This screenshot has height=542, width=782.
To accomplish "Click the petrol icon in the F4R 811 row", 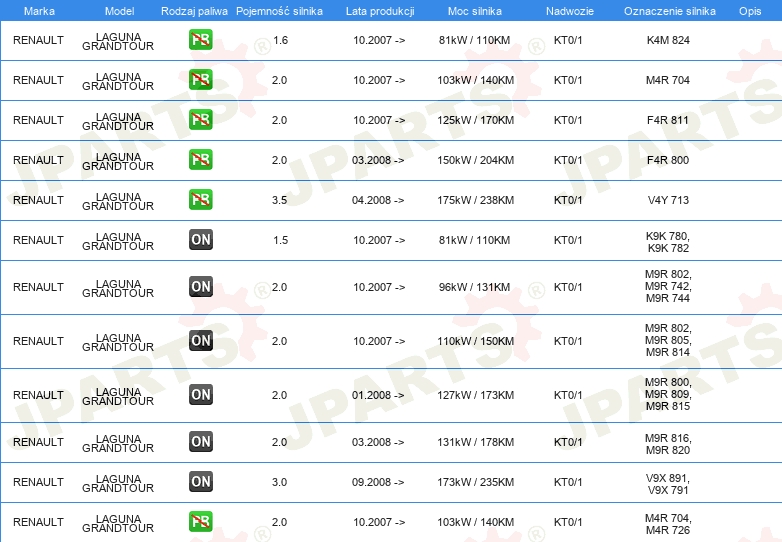I will [x=200, y=120].
